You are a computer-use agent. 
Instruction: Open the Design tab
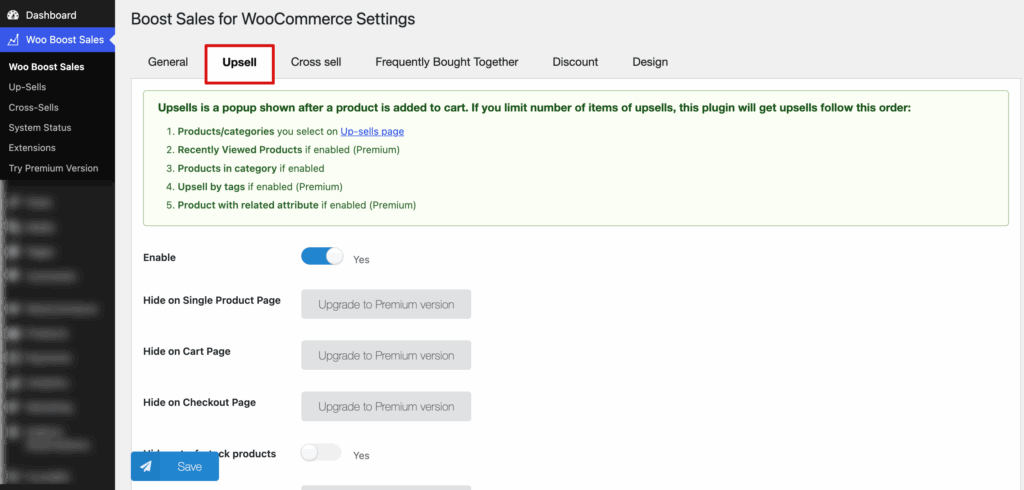click(x=650, y=62)
